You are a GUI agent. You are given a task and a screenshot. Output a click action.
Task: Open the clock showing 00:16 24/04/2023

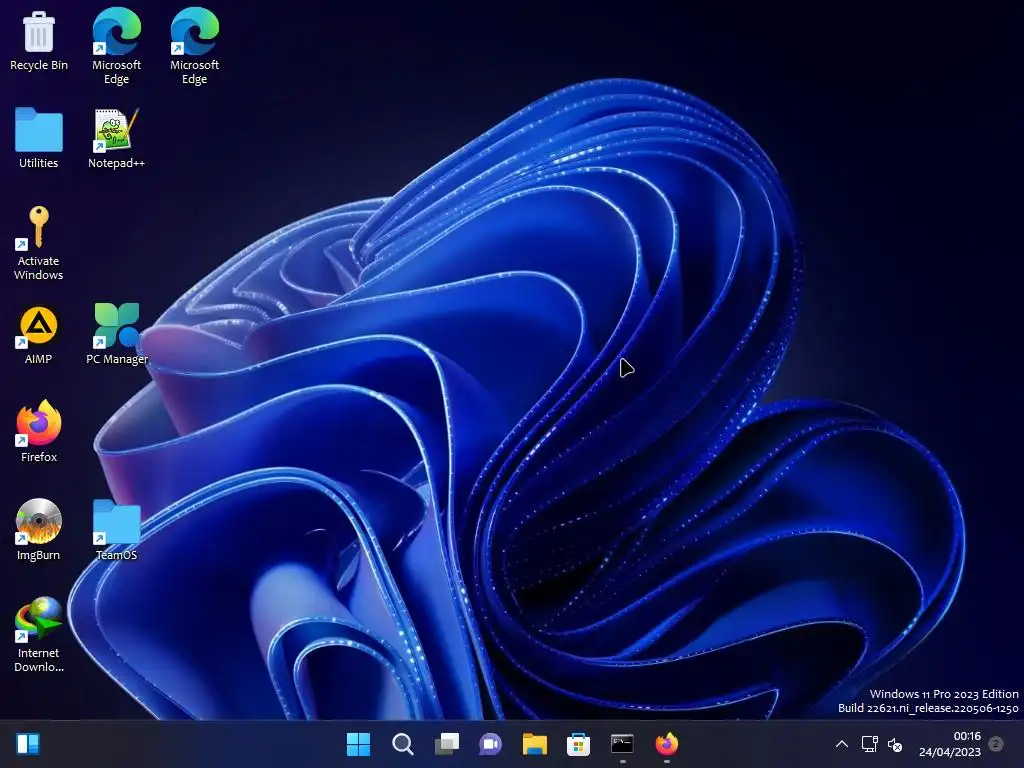coord(950,744)
